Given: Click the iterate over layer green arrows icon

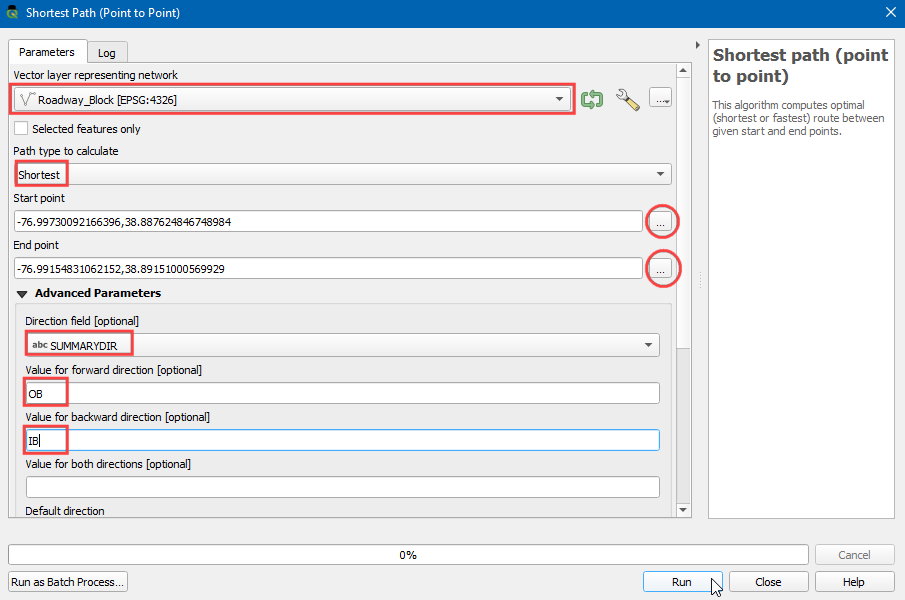Looking at the screenshot, I should click(x=592, y=99).
